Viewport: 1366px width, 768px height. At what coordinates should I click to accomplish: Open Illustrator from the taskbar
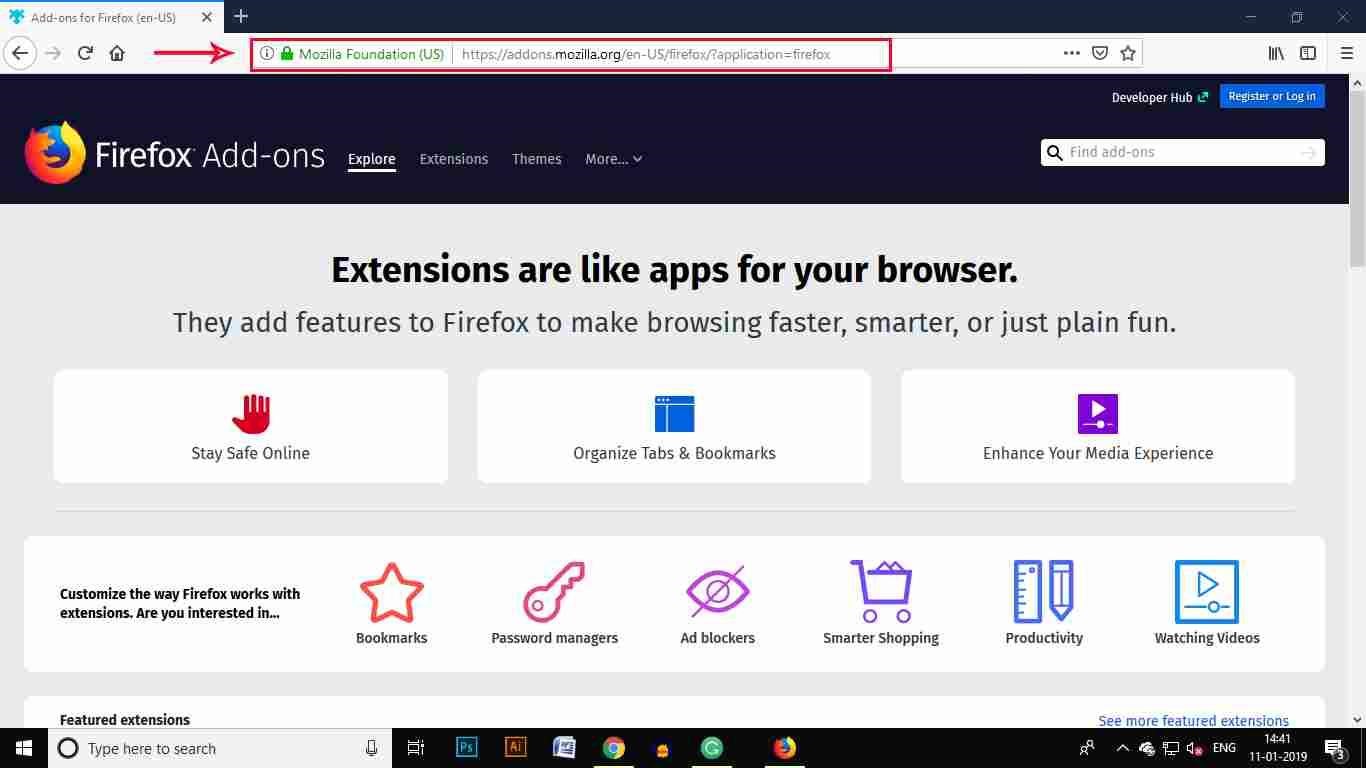click(516, 747)
